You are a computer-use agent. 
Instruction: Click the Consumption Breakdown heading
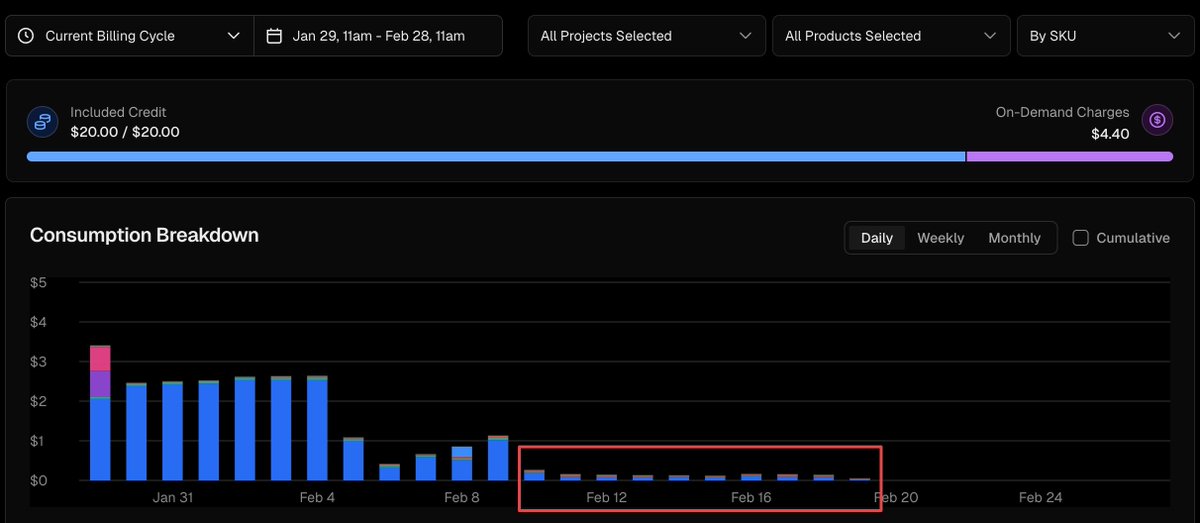pos(144,236)
